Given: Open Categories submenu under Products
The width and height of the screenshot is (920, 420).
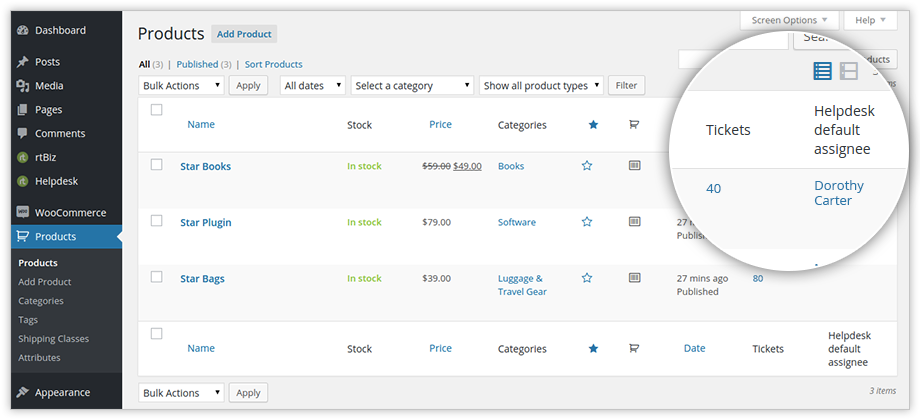Looking at the screenshot, I should (41, 301).
